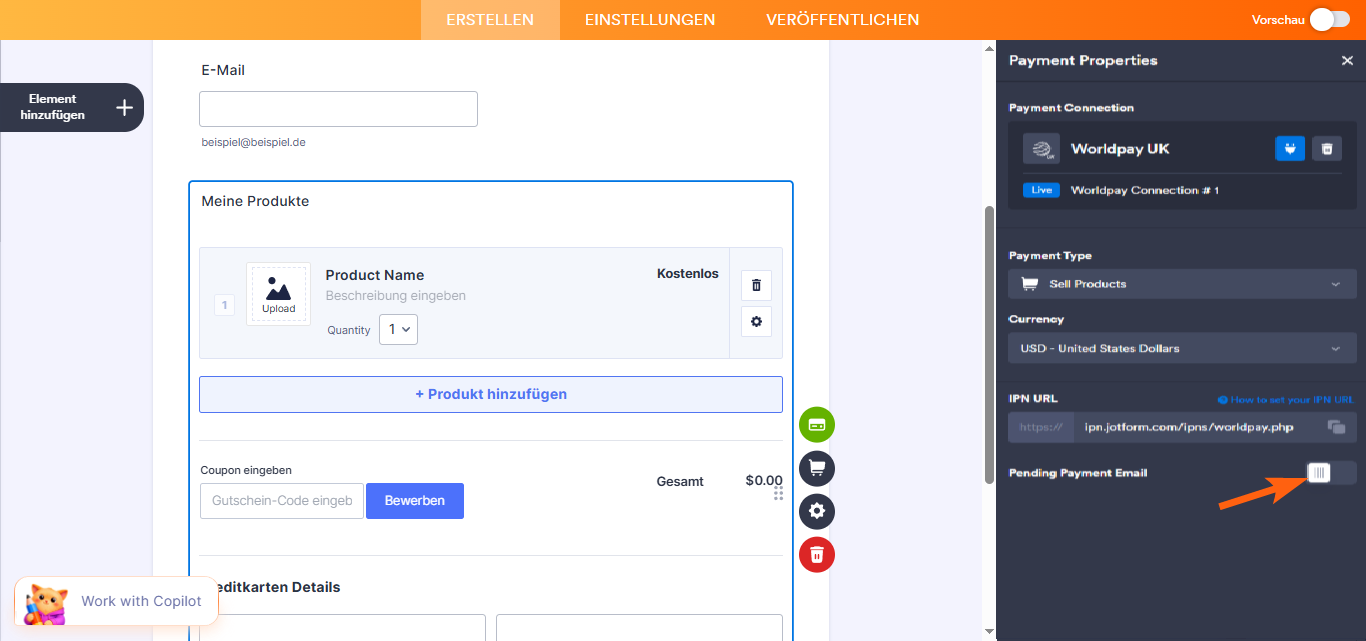The image size is (1366, 641).
Task: Open Product Name settings via gear icon
Action: (x=756, y=321)
